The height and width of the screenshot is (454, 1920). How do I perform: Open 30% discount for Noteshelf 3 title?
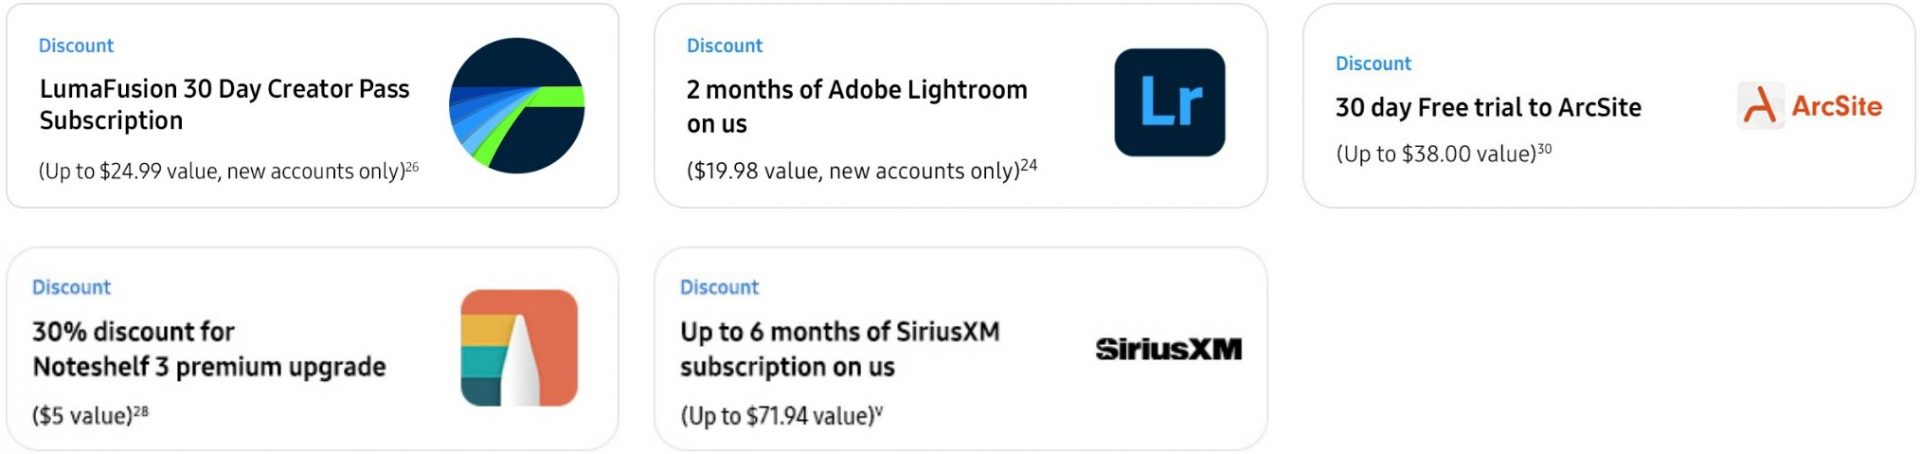[x=208, y=349]
